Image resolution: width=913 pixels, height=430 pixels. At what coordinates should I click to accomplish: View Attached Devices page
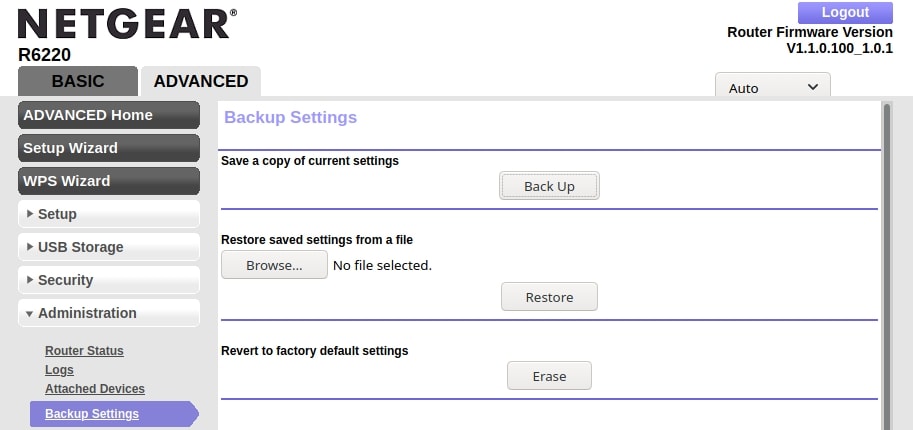click(x=95, y=389)
